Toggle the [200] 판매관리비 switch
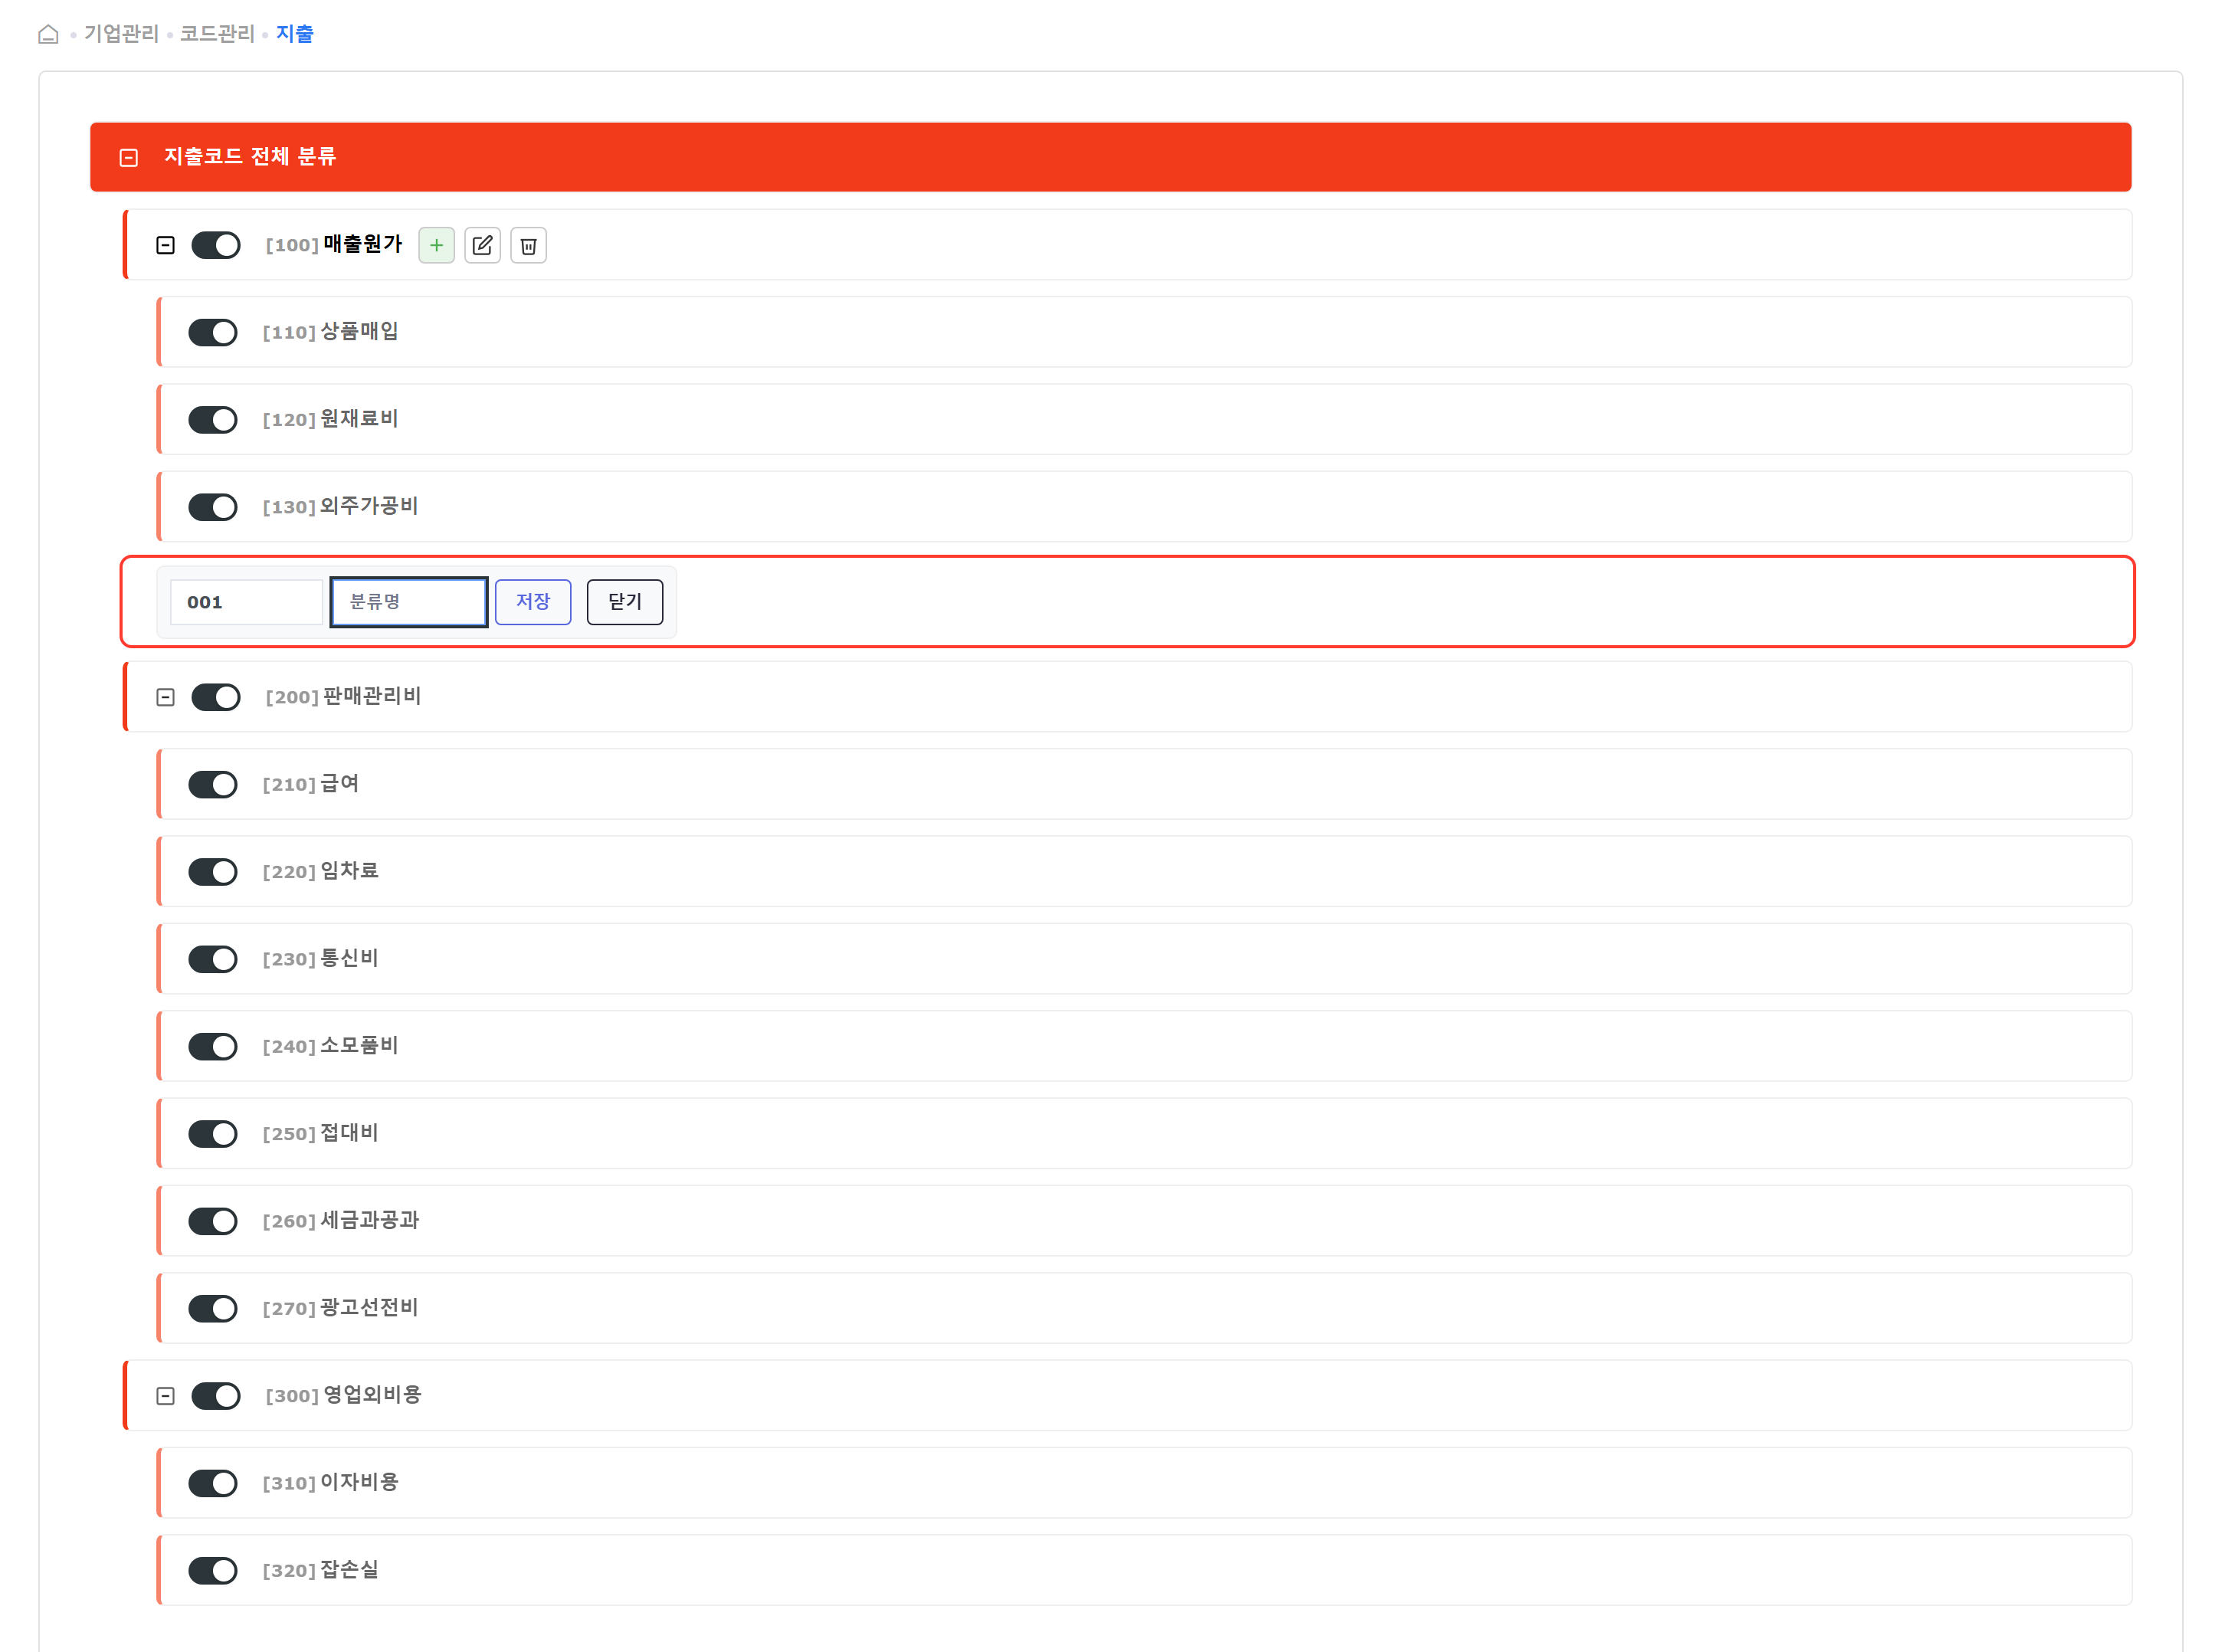This screenshot has width=2222, height=1652. [216, 697]
